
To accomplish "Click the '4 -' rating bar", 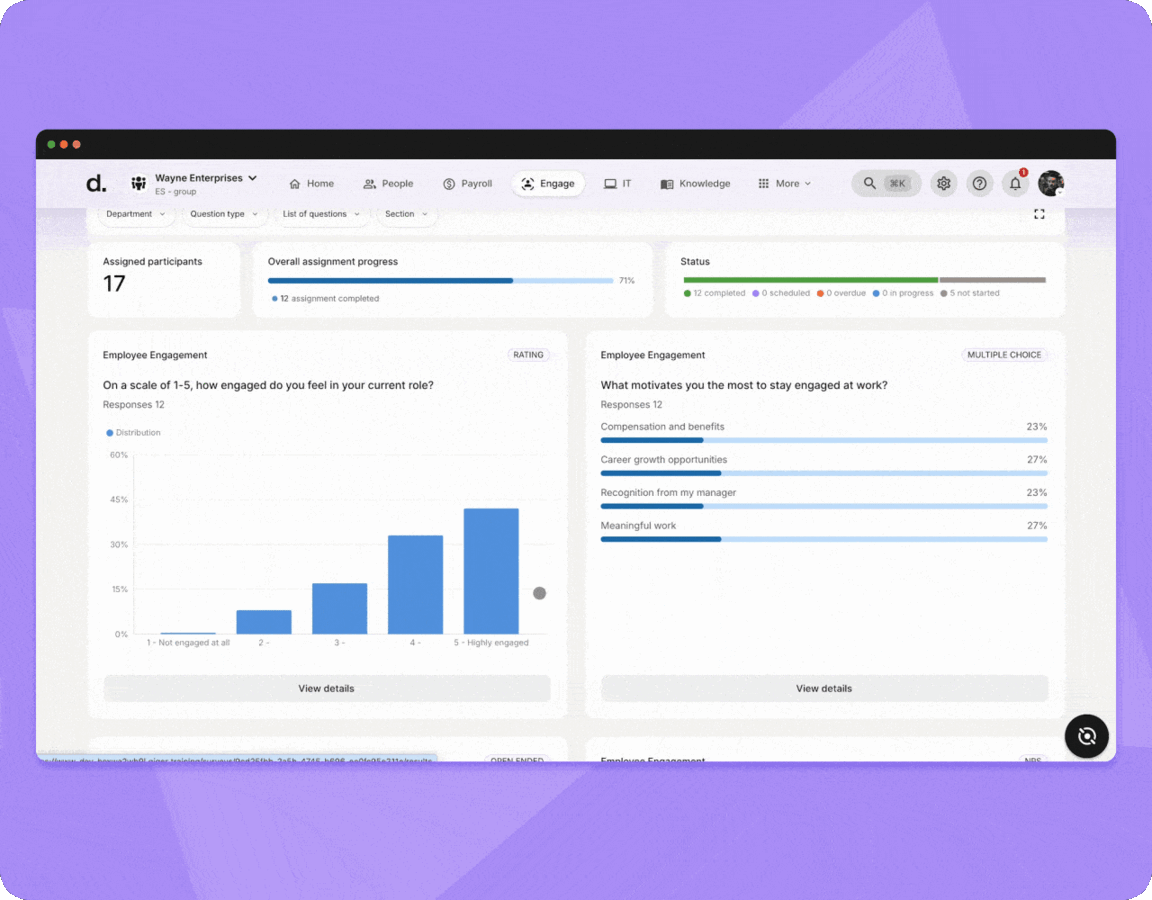I will (415, 584).
